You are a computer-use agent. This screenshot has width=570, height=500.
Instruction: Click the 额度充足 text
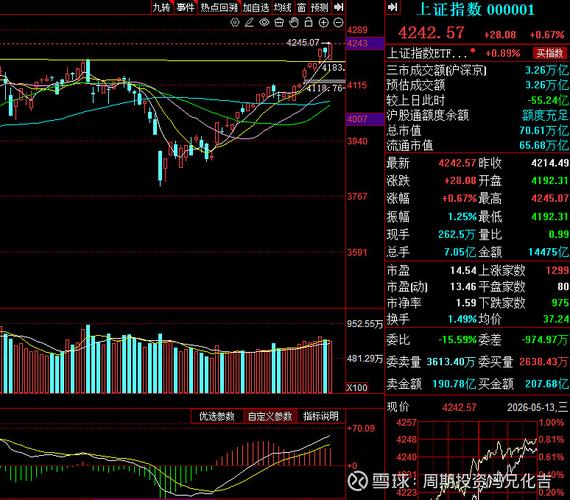tap(545, 116)
